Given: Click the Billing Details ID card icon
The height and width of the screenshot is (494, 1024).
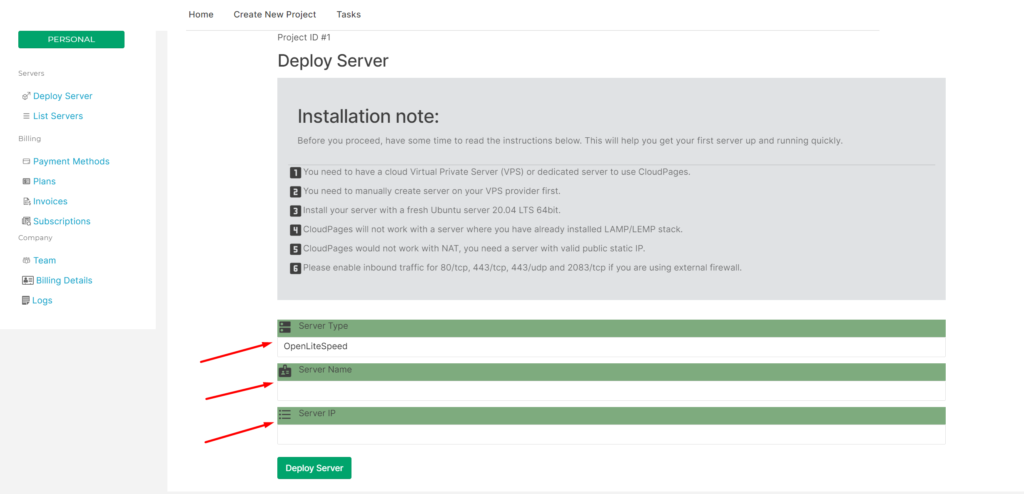Looking at the screenshot, I should click(27, 281).
